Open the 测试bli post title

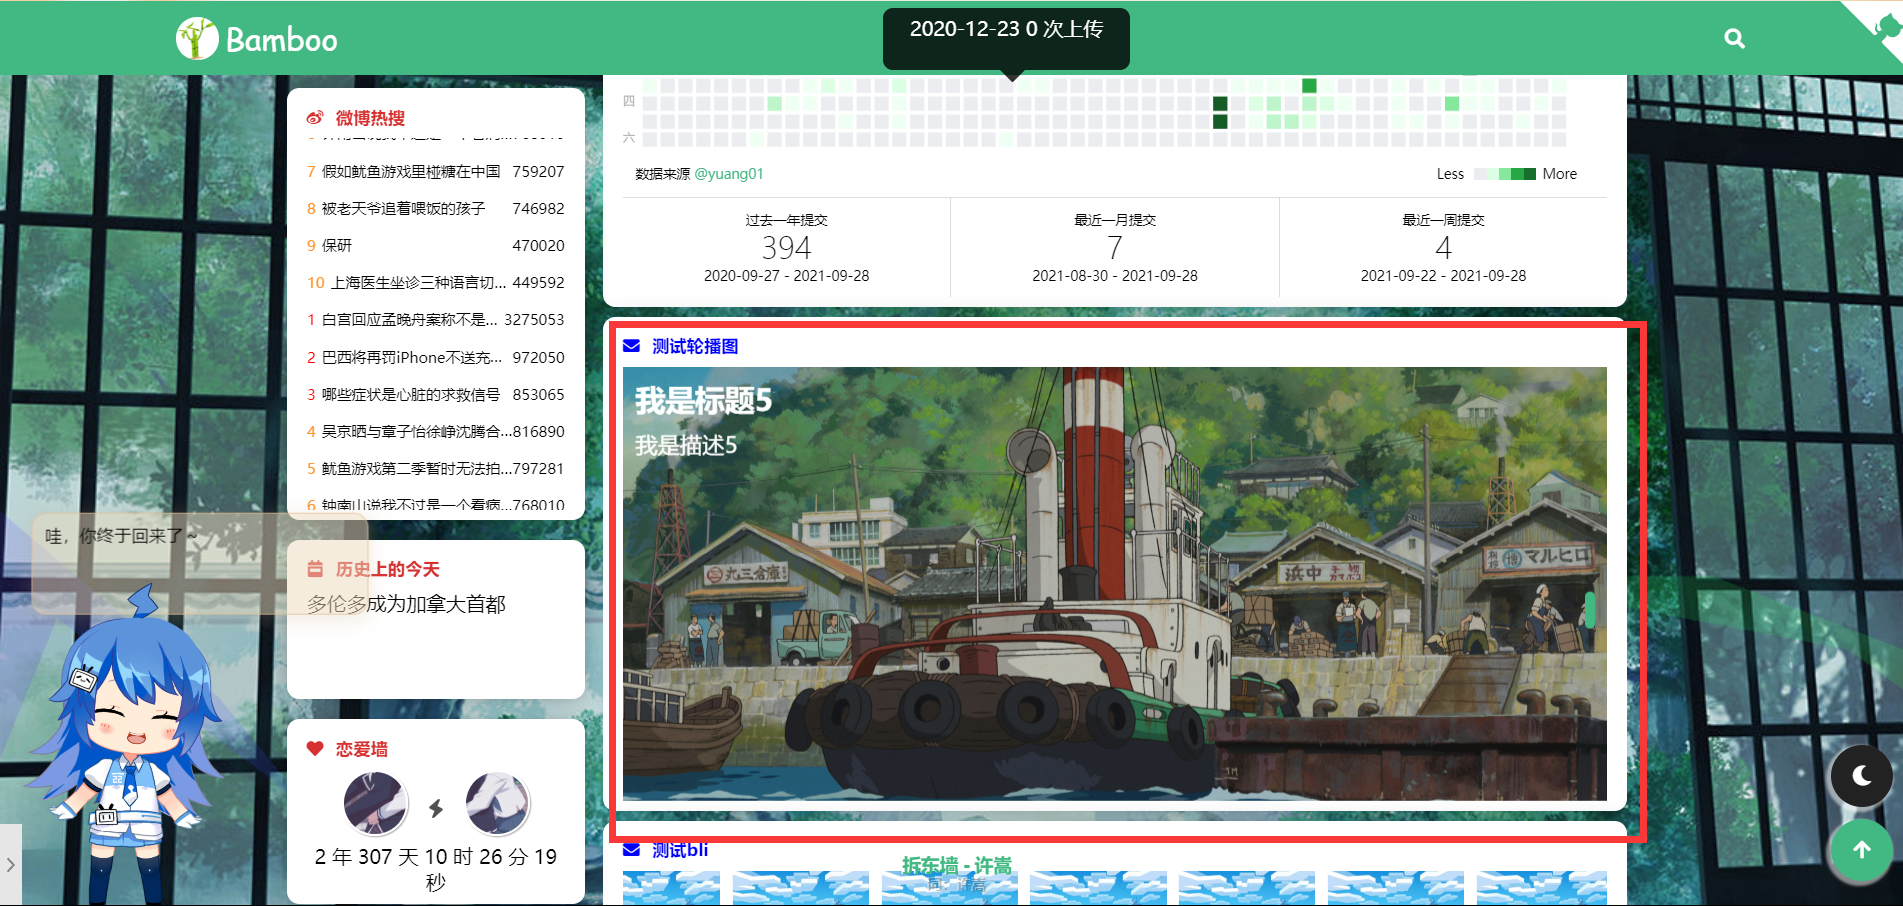click(x=680, y=850)
